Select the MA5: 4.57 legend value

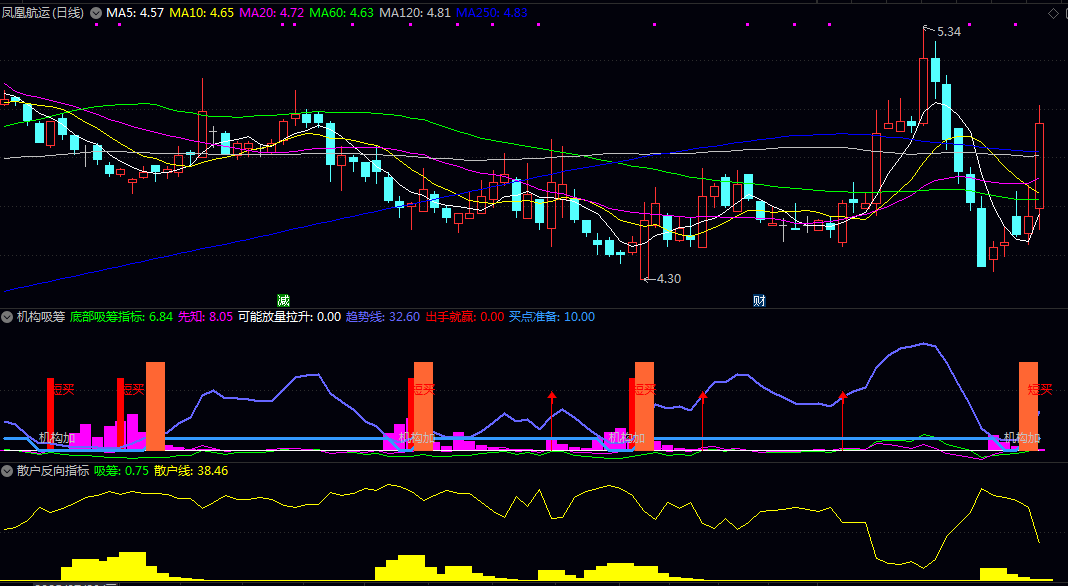pos(134,13)
